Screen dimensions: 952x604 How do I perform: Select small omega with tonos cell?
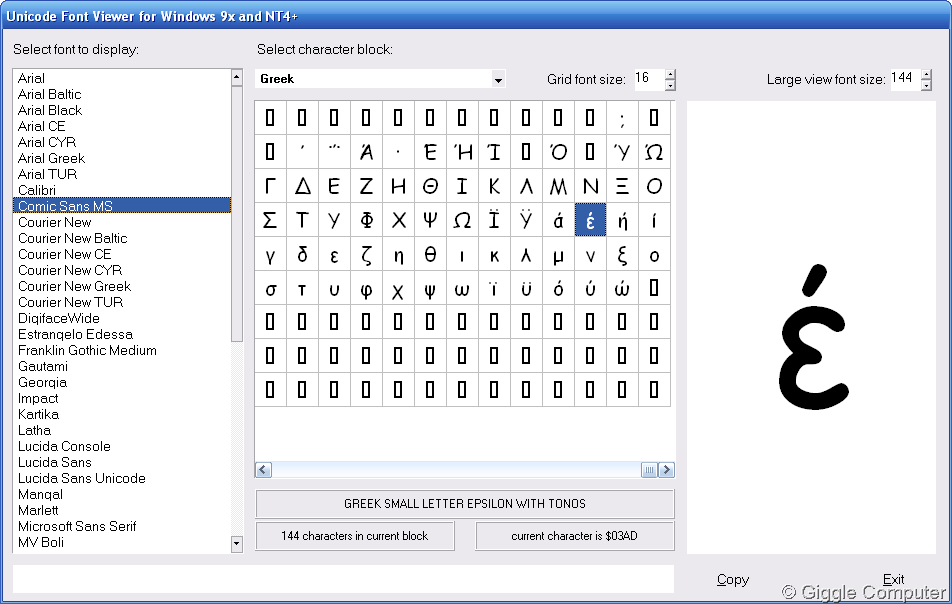click(622, 288)
